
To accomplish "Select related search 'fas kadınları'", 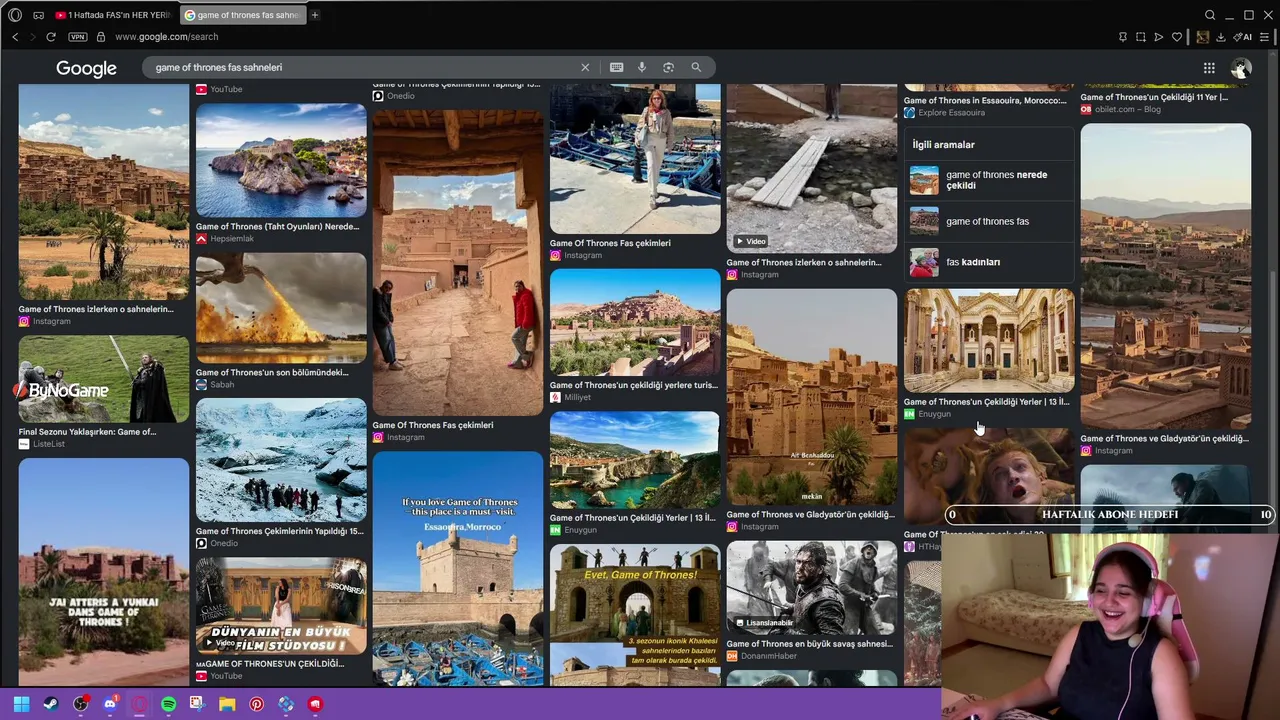I will (989, 262).
